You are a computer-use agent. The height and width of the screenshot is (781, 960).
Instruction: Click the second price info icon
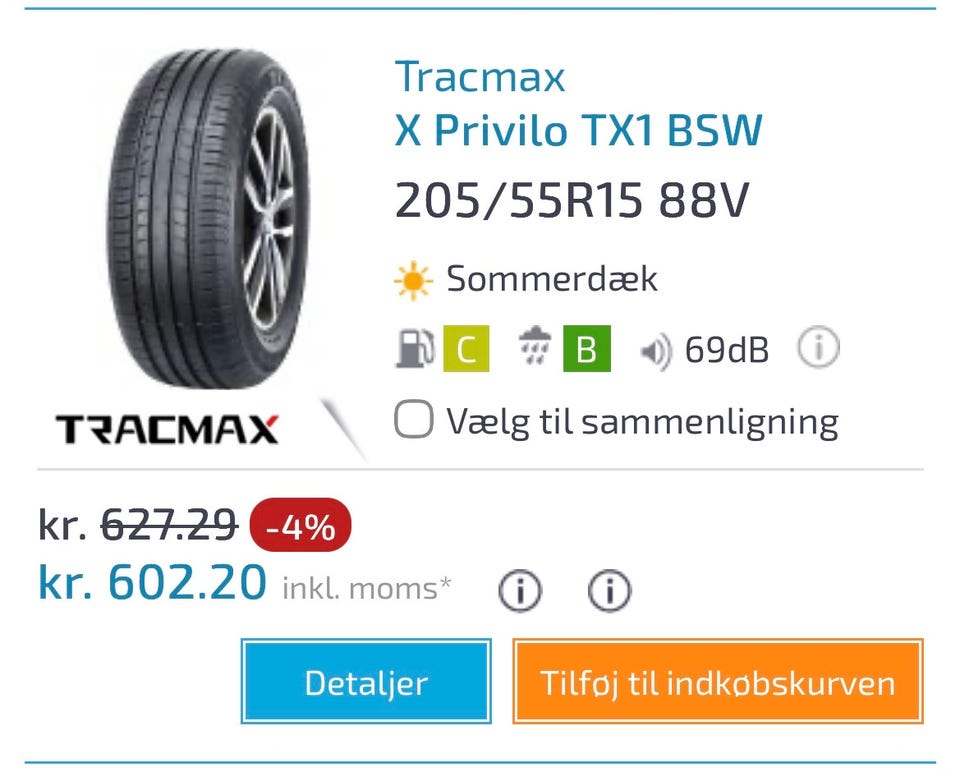coord(609,592)
